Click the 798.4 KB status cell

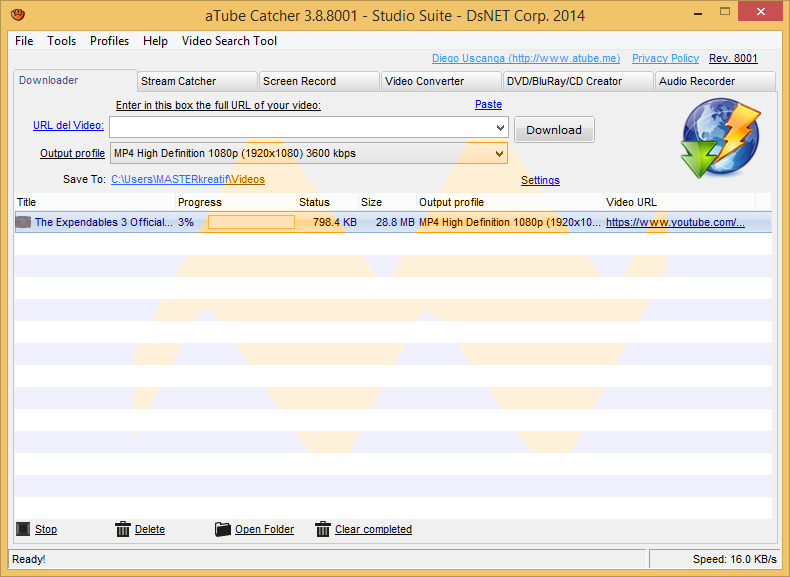[x=335, y=222]
